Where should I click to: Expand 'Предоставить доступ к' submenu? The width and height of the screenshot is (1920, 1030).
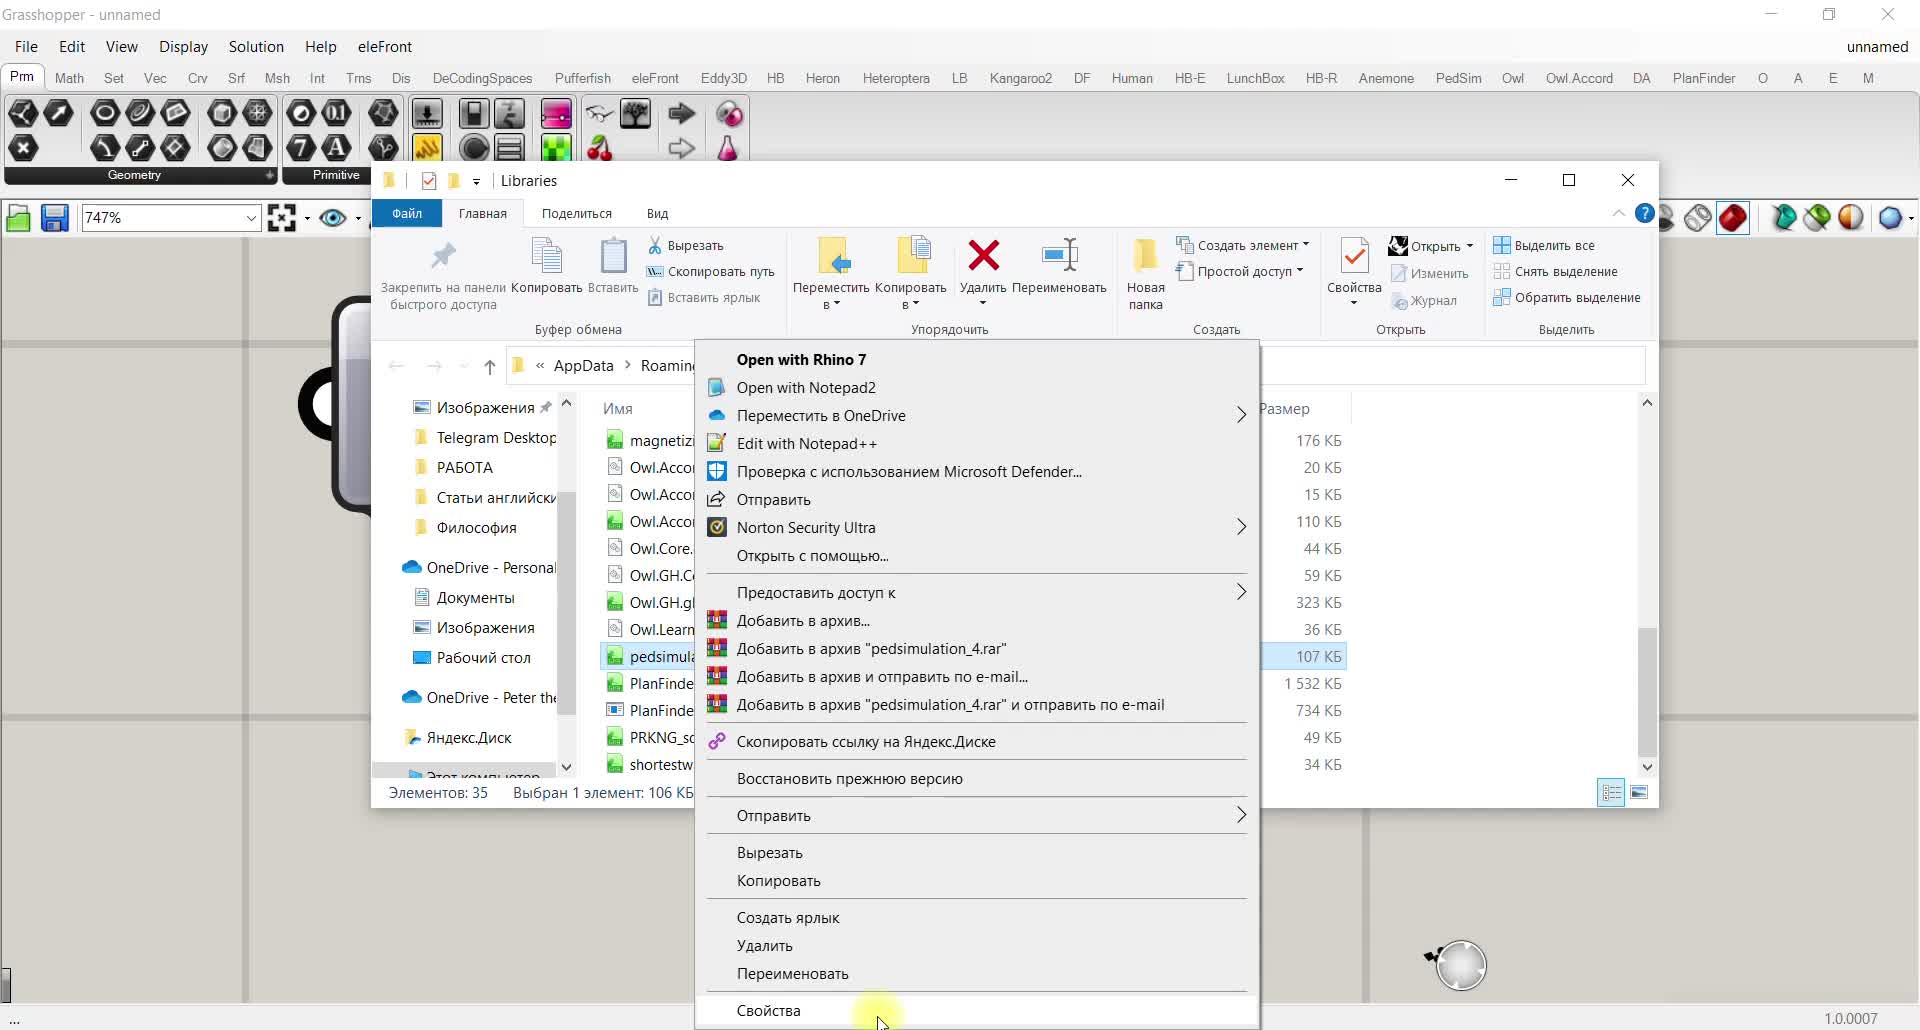[1241, 592]
